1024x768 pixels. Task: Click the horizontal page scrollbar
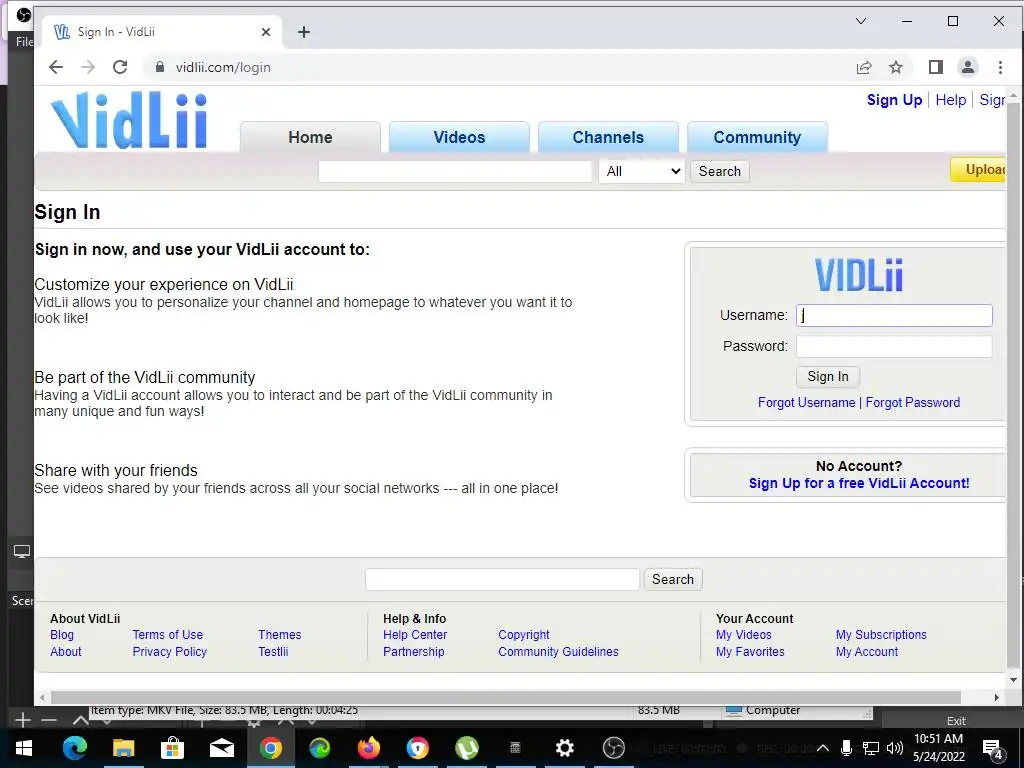(x=506, y=697)
